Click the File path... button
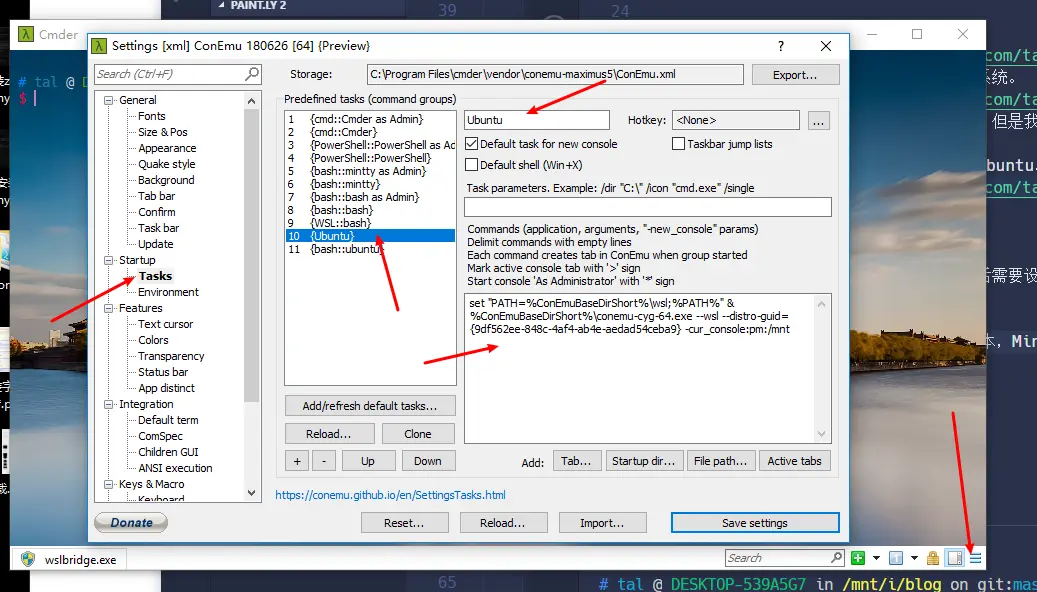Screen dimensions: 1037x592 click(x=720, y=461)
